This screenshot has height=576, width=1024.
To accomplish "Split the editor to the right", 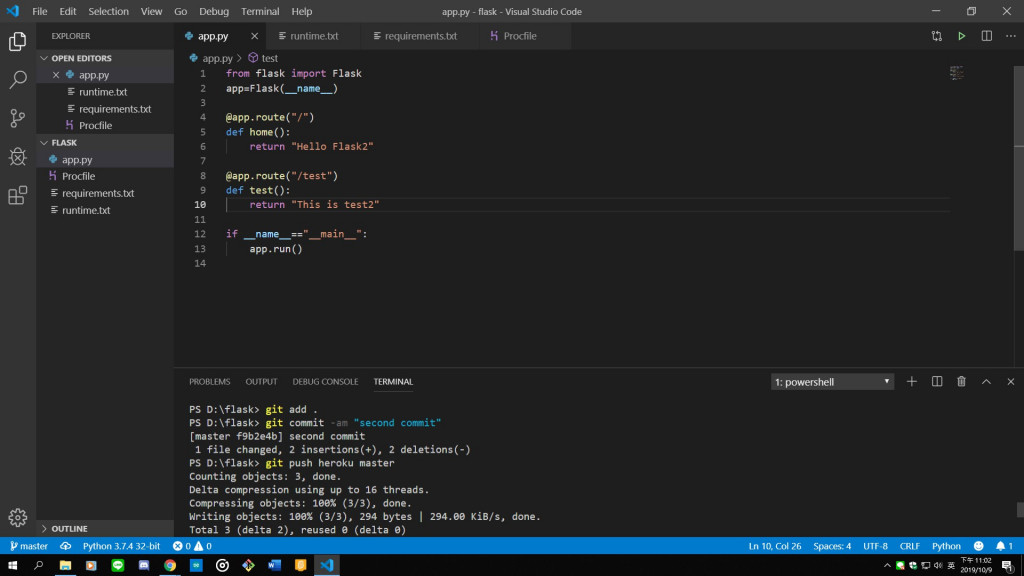I will click(986, 36).
